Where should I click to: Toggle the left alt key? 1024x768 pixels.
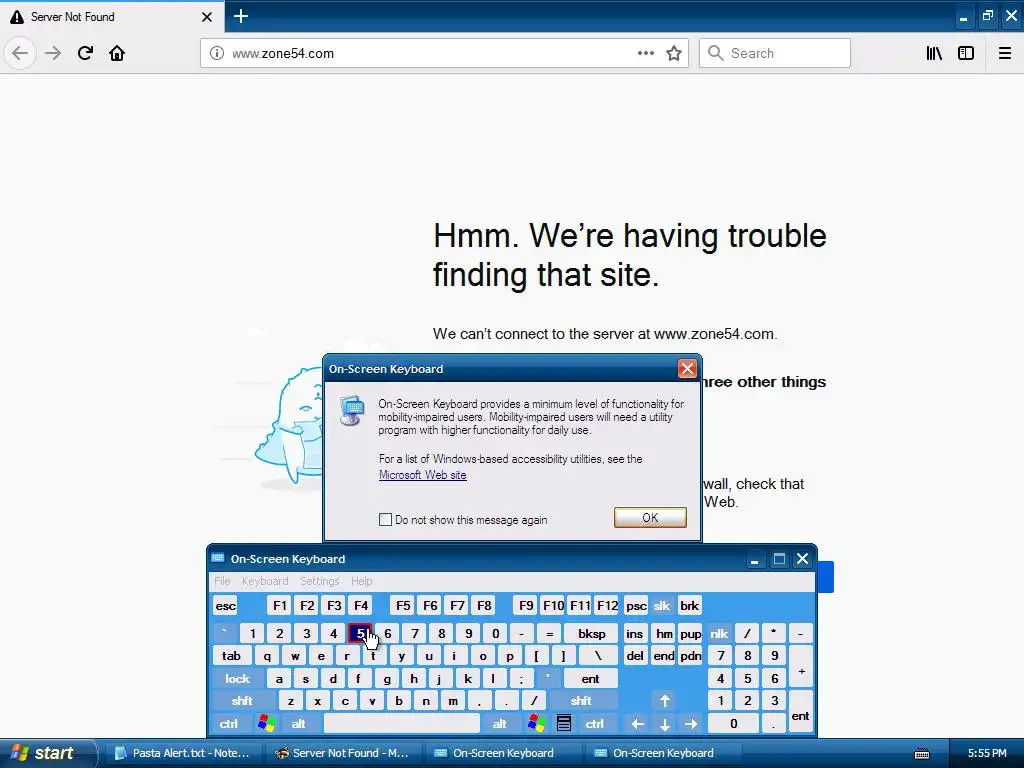click(298, 724)
